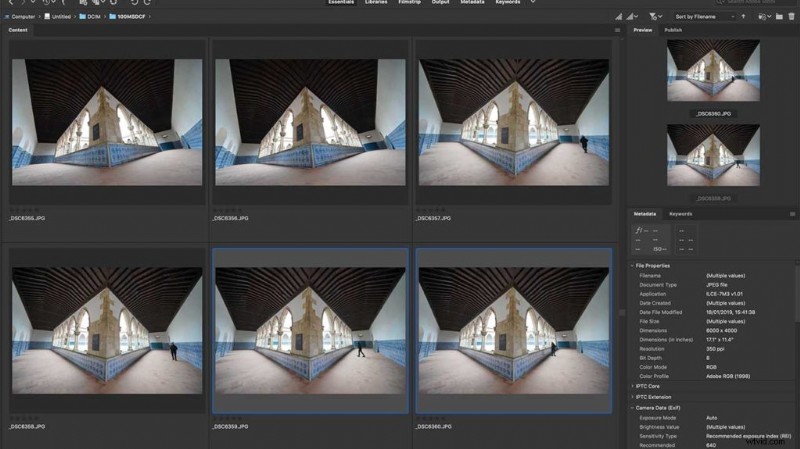Expand the IPTC Core section
Viewport: 800px width, 449px height.
pyautogui.click(x=633, y=386)
